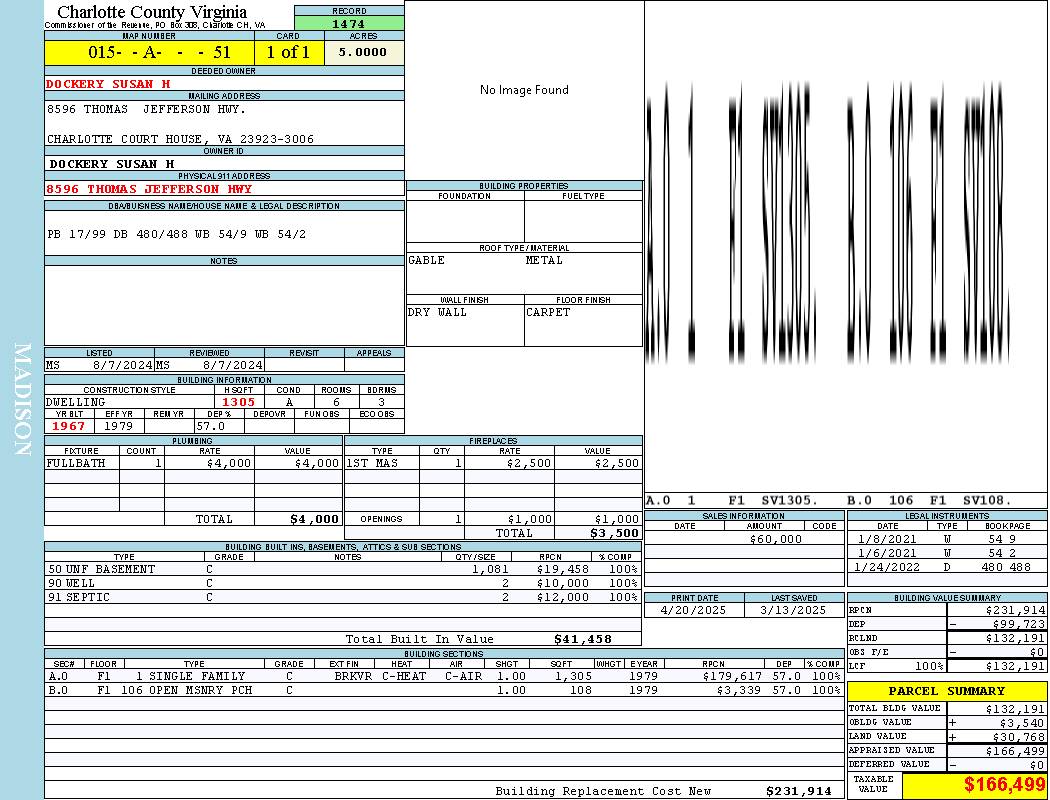The width and height of the screenshot is (1050, 800).
Task: Click Building Replacement Cost New $231,914
Action: pyautogui.click(x=798, y=791)
